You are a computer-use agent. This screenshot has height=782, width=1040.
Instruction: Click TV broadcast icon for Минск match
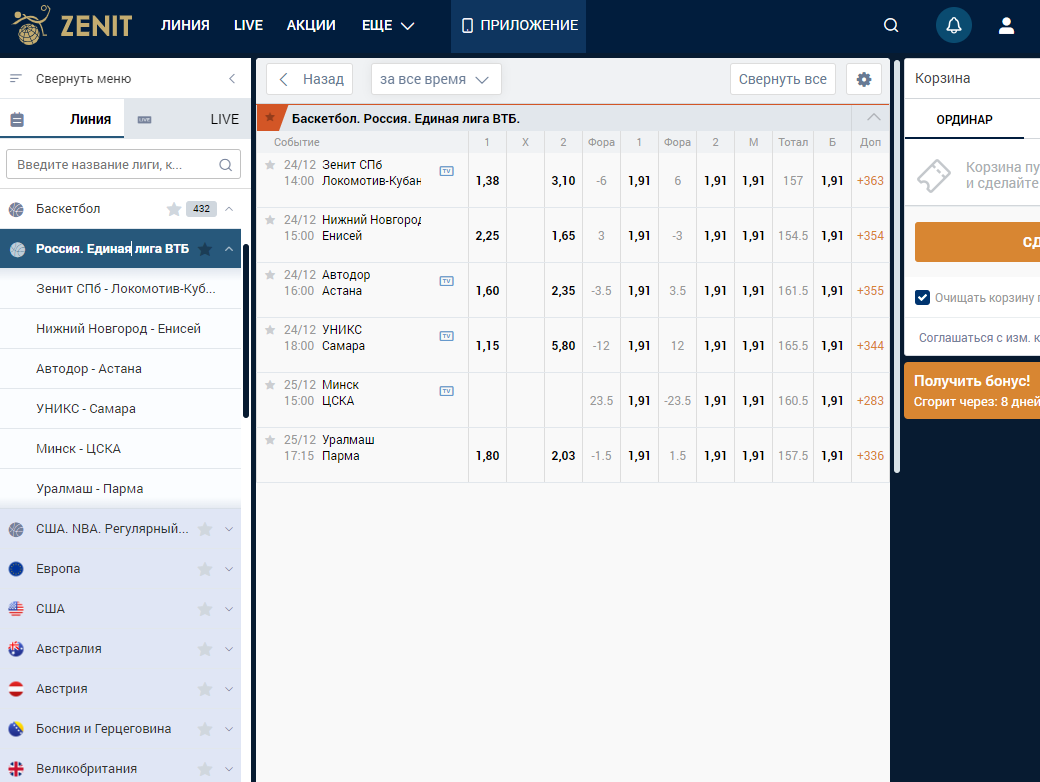[446, 391]
